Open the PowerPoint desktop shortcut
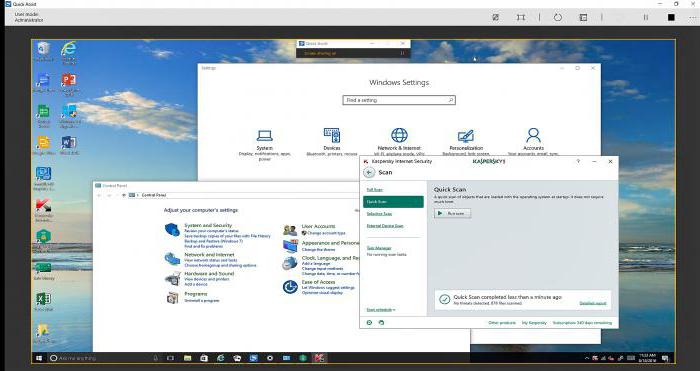The image size is (700, 371). (69, 84)
